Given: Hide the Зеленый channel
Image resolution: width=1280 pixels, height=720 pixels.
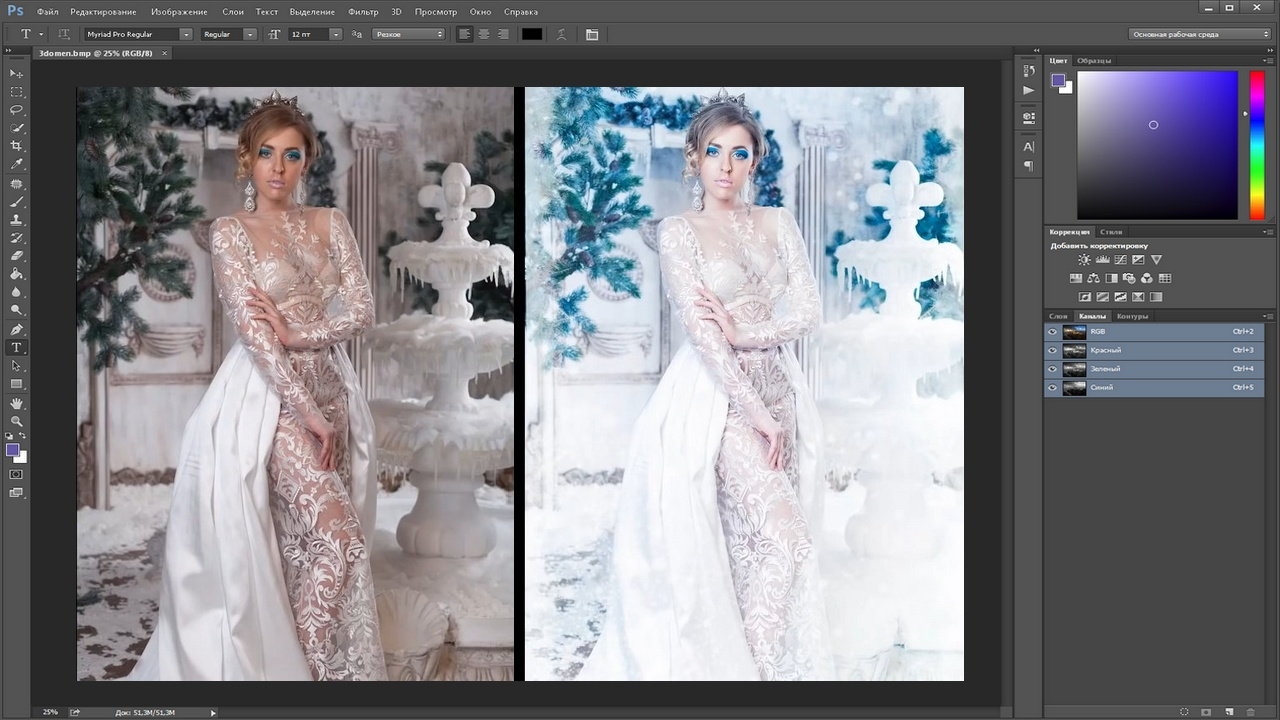Looking at the screenshot, I should click(1052, 369).
